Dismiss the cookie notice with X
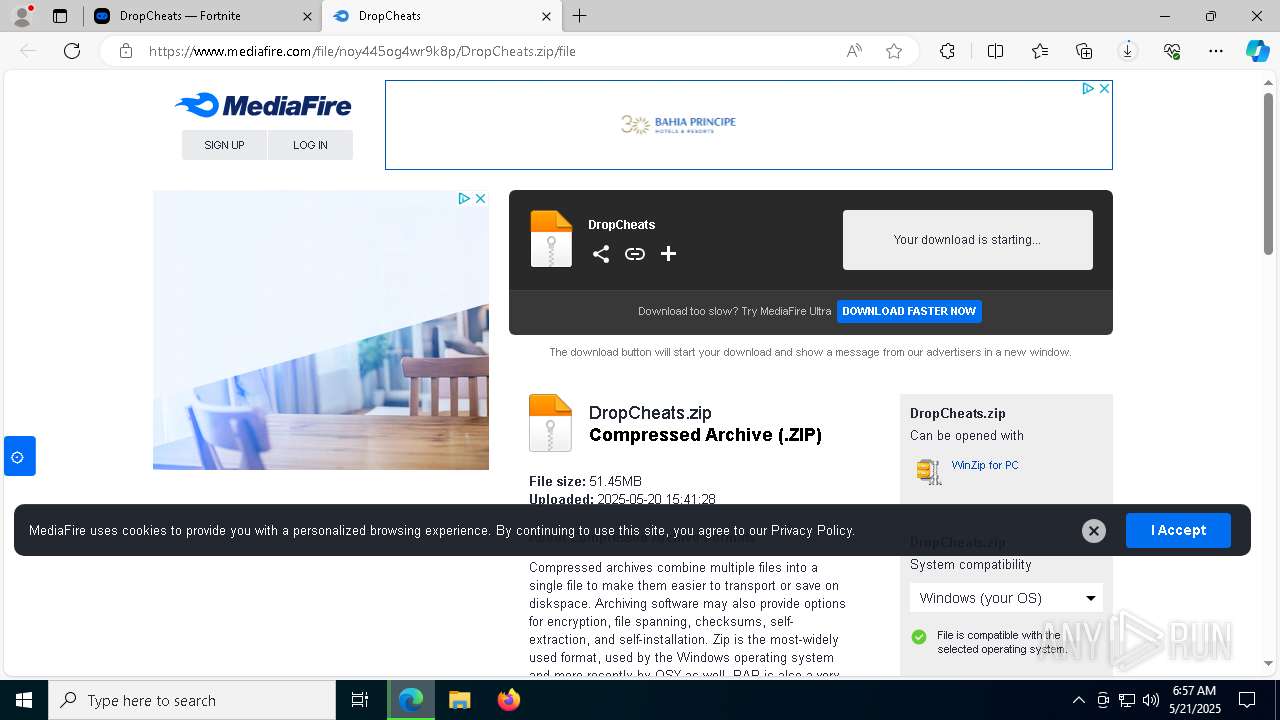This screenshot has height=720, width=1280. (x=1094, y=531)
